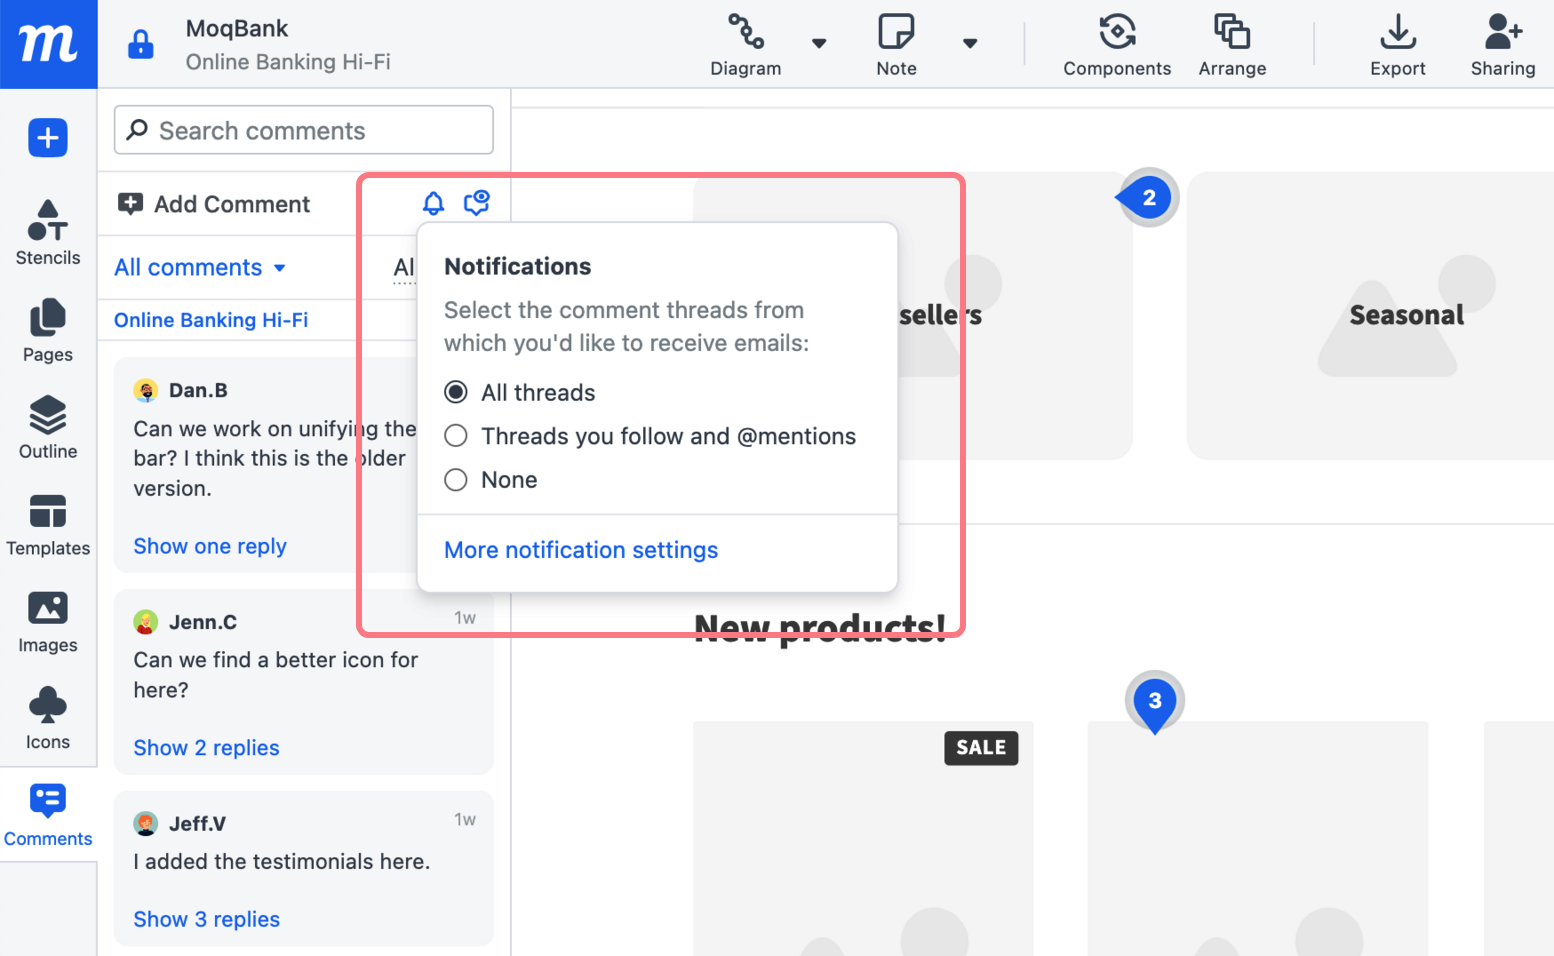This screenshot has width=1554, height=956.
Task: Open the Templates panel
Action: pos(47,523)
